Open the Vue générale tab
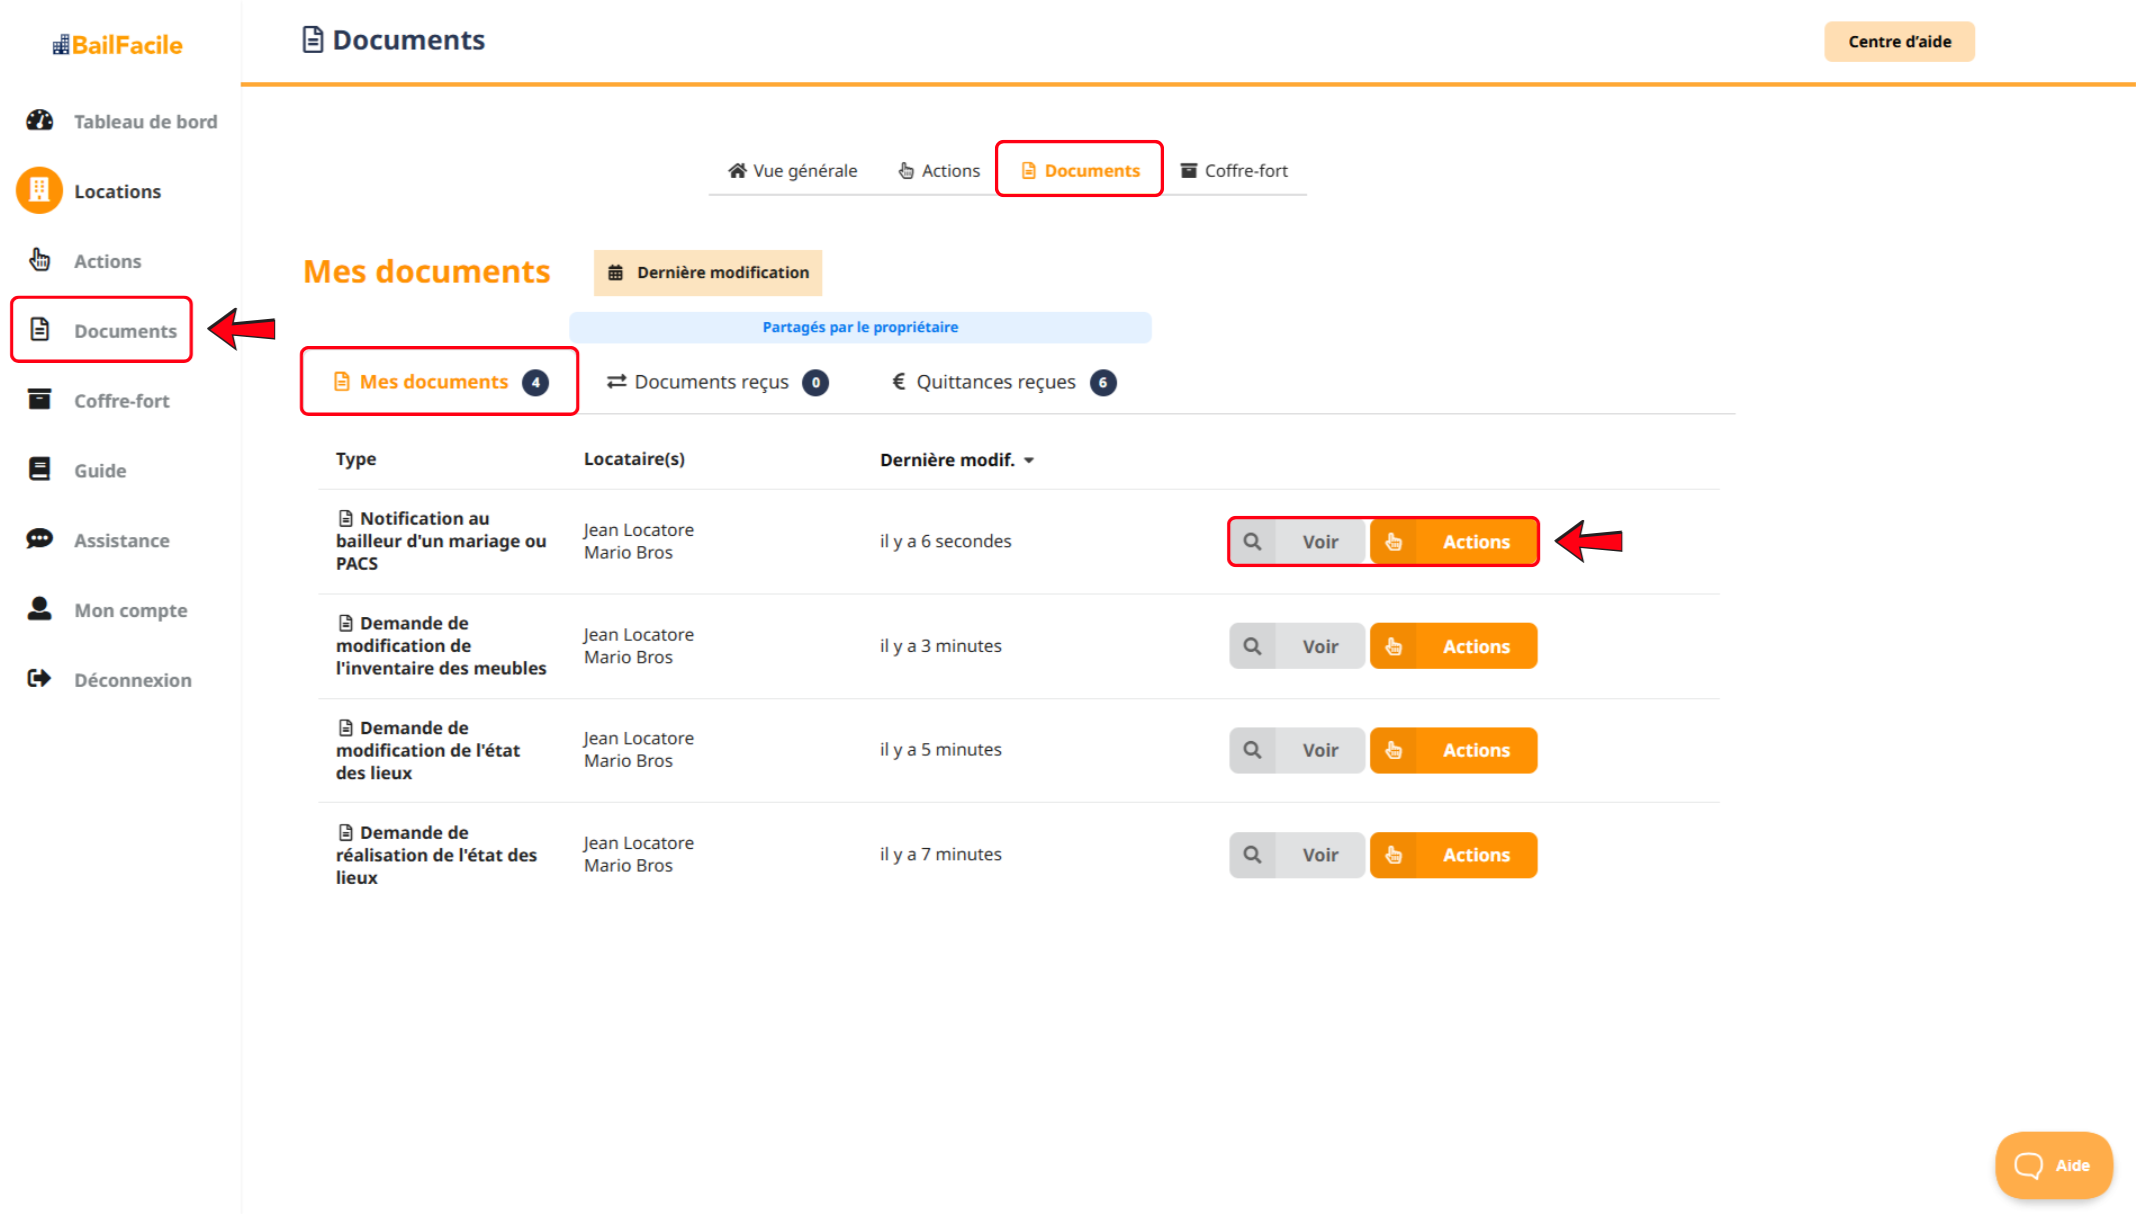 [792, 171]
